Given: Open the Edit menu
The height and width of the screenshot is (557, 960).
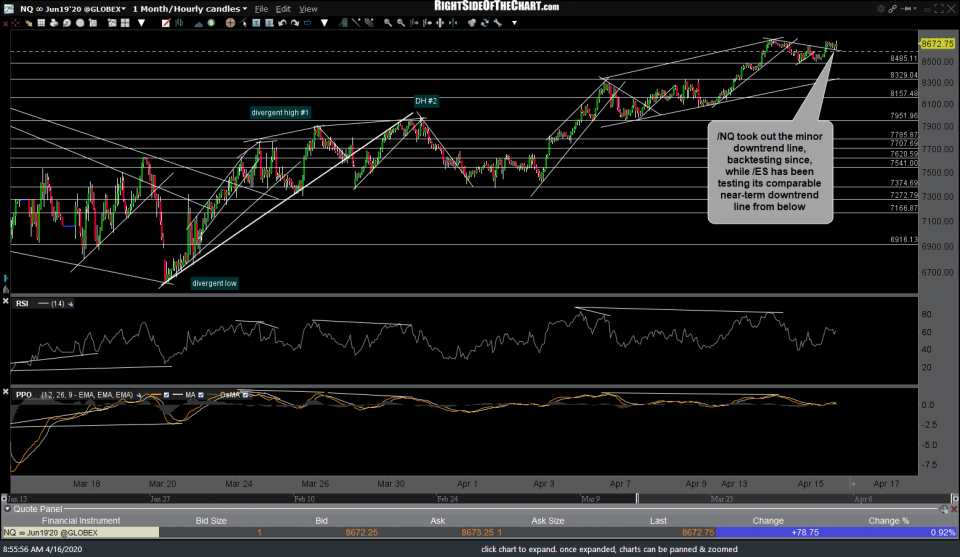Looking at the screenshot, I should [x=283, y=9].
